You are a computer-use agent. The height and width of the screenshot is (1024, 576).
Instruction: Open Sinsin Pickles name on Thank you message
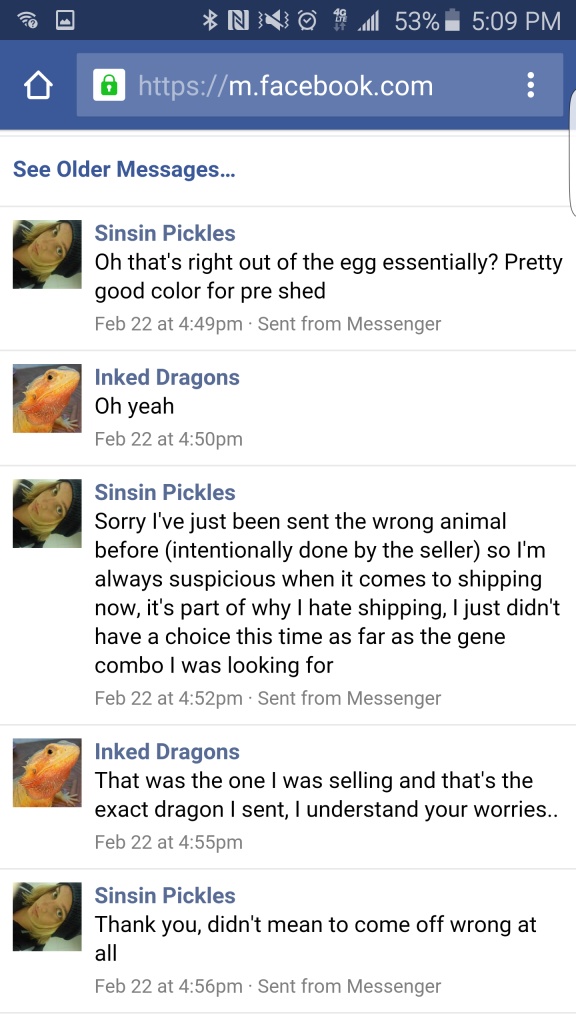tap(165, 895)
